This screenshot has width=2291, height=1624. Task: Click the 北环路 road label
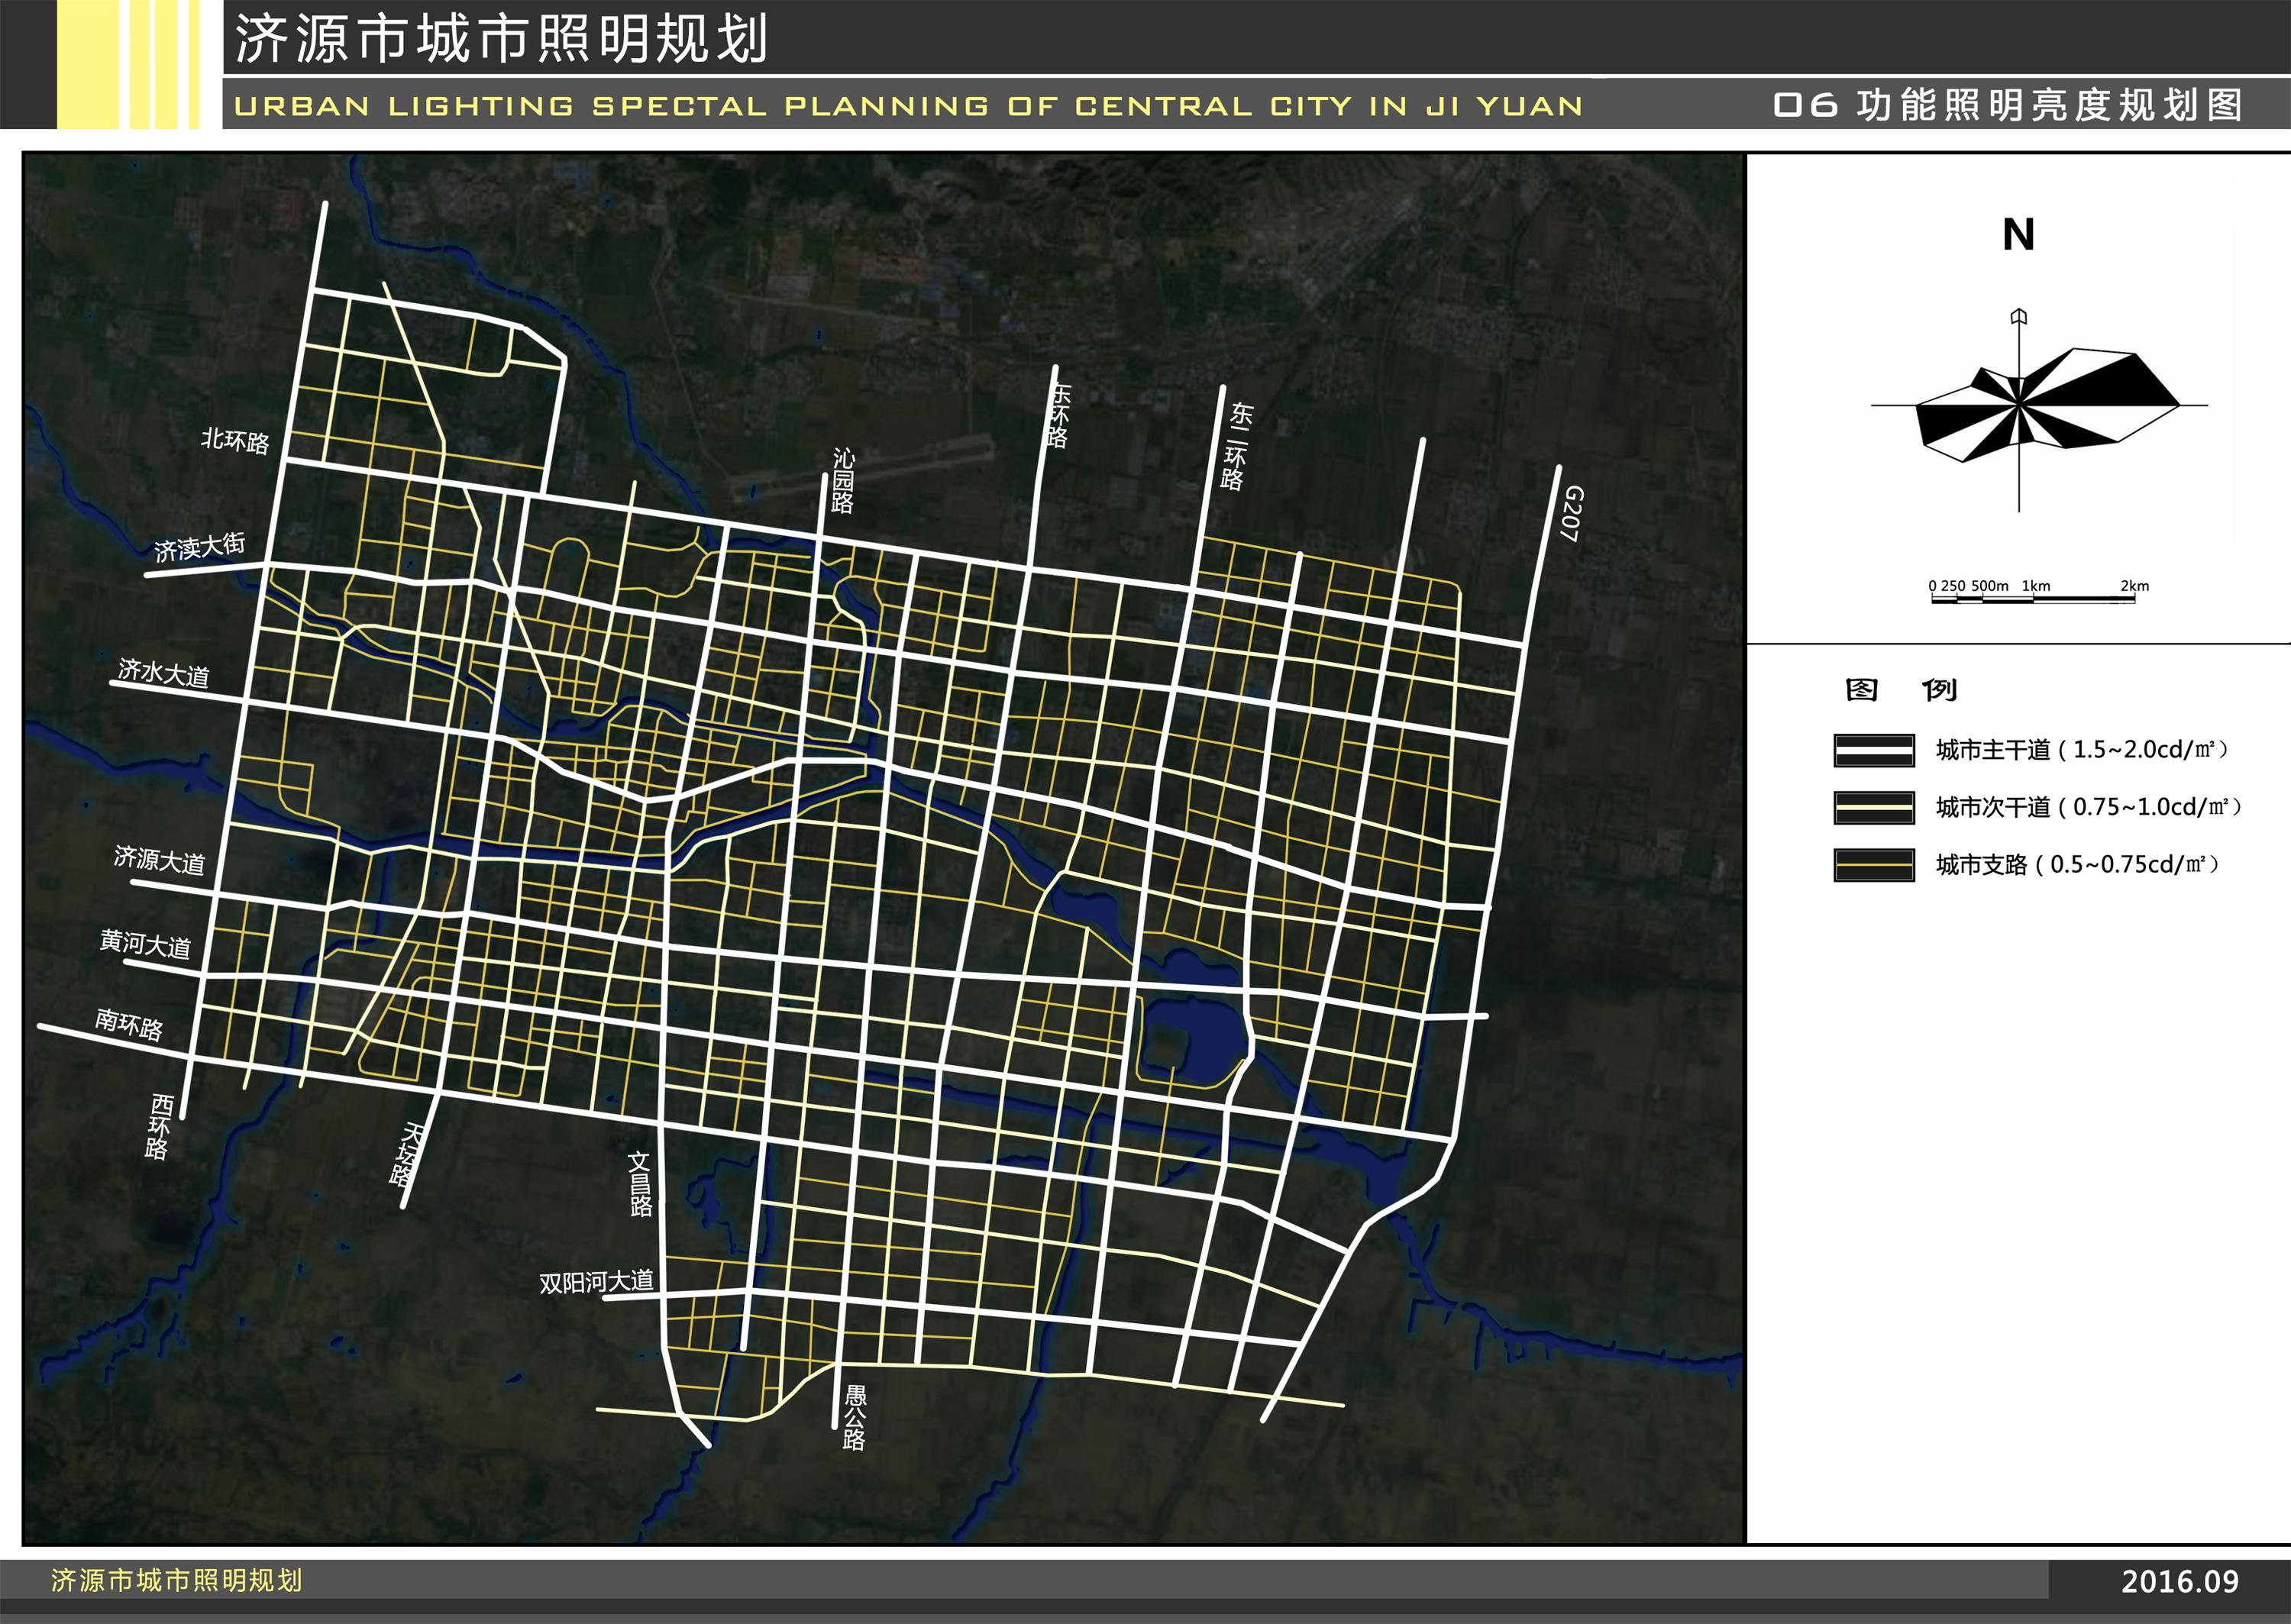click(235, 441)
